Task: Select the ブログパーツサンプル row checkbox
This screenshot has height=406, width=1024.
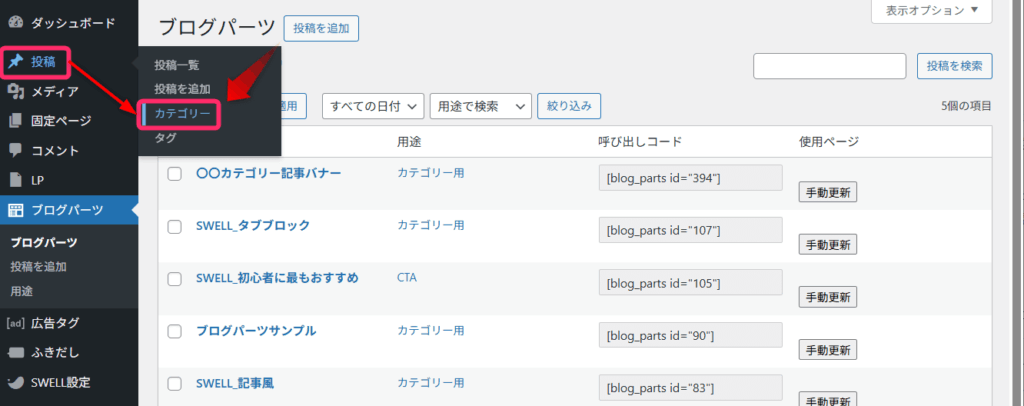Action: point(174,331)
